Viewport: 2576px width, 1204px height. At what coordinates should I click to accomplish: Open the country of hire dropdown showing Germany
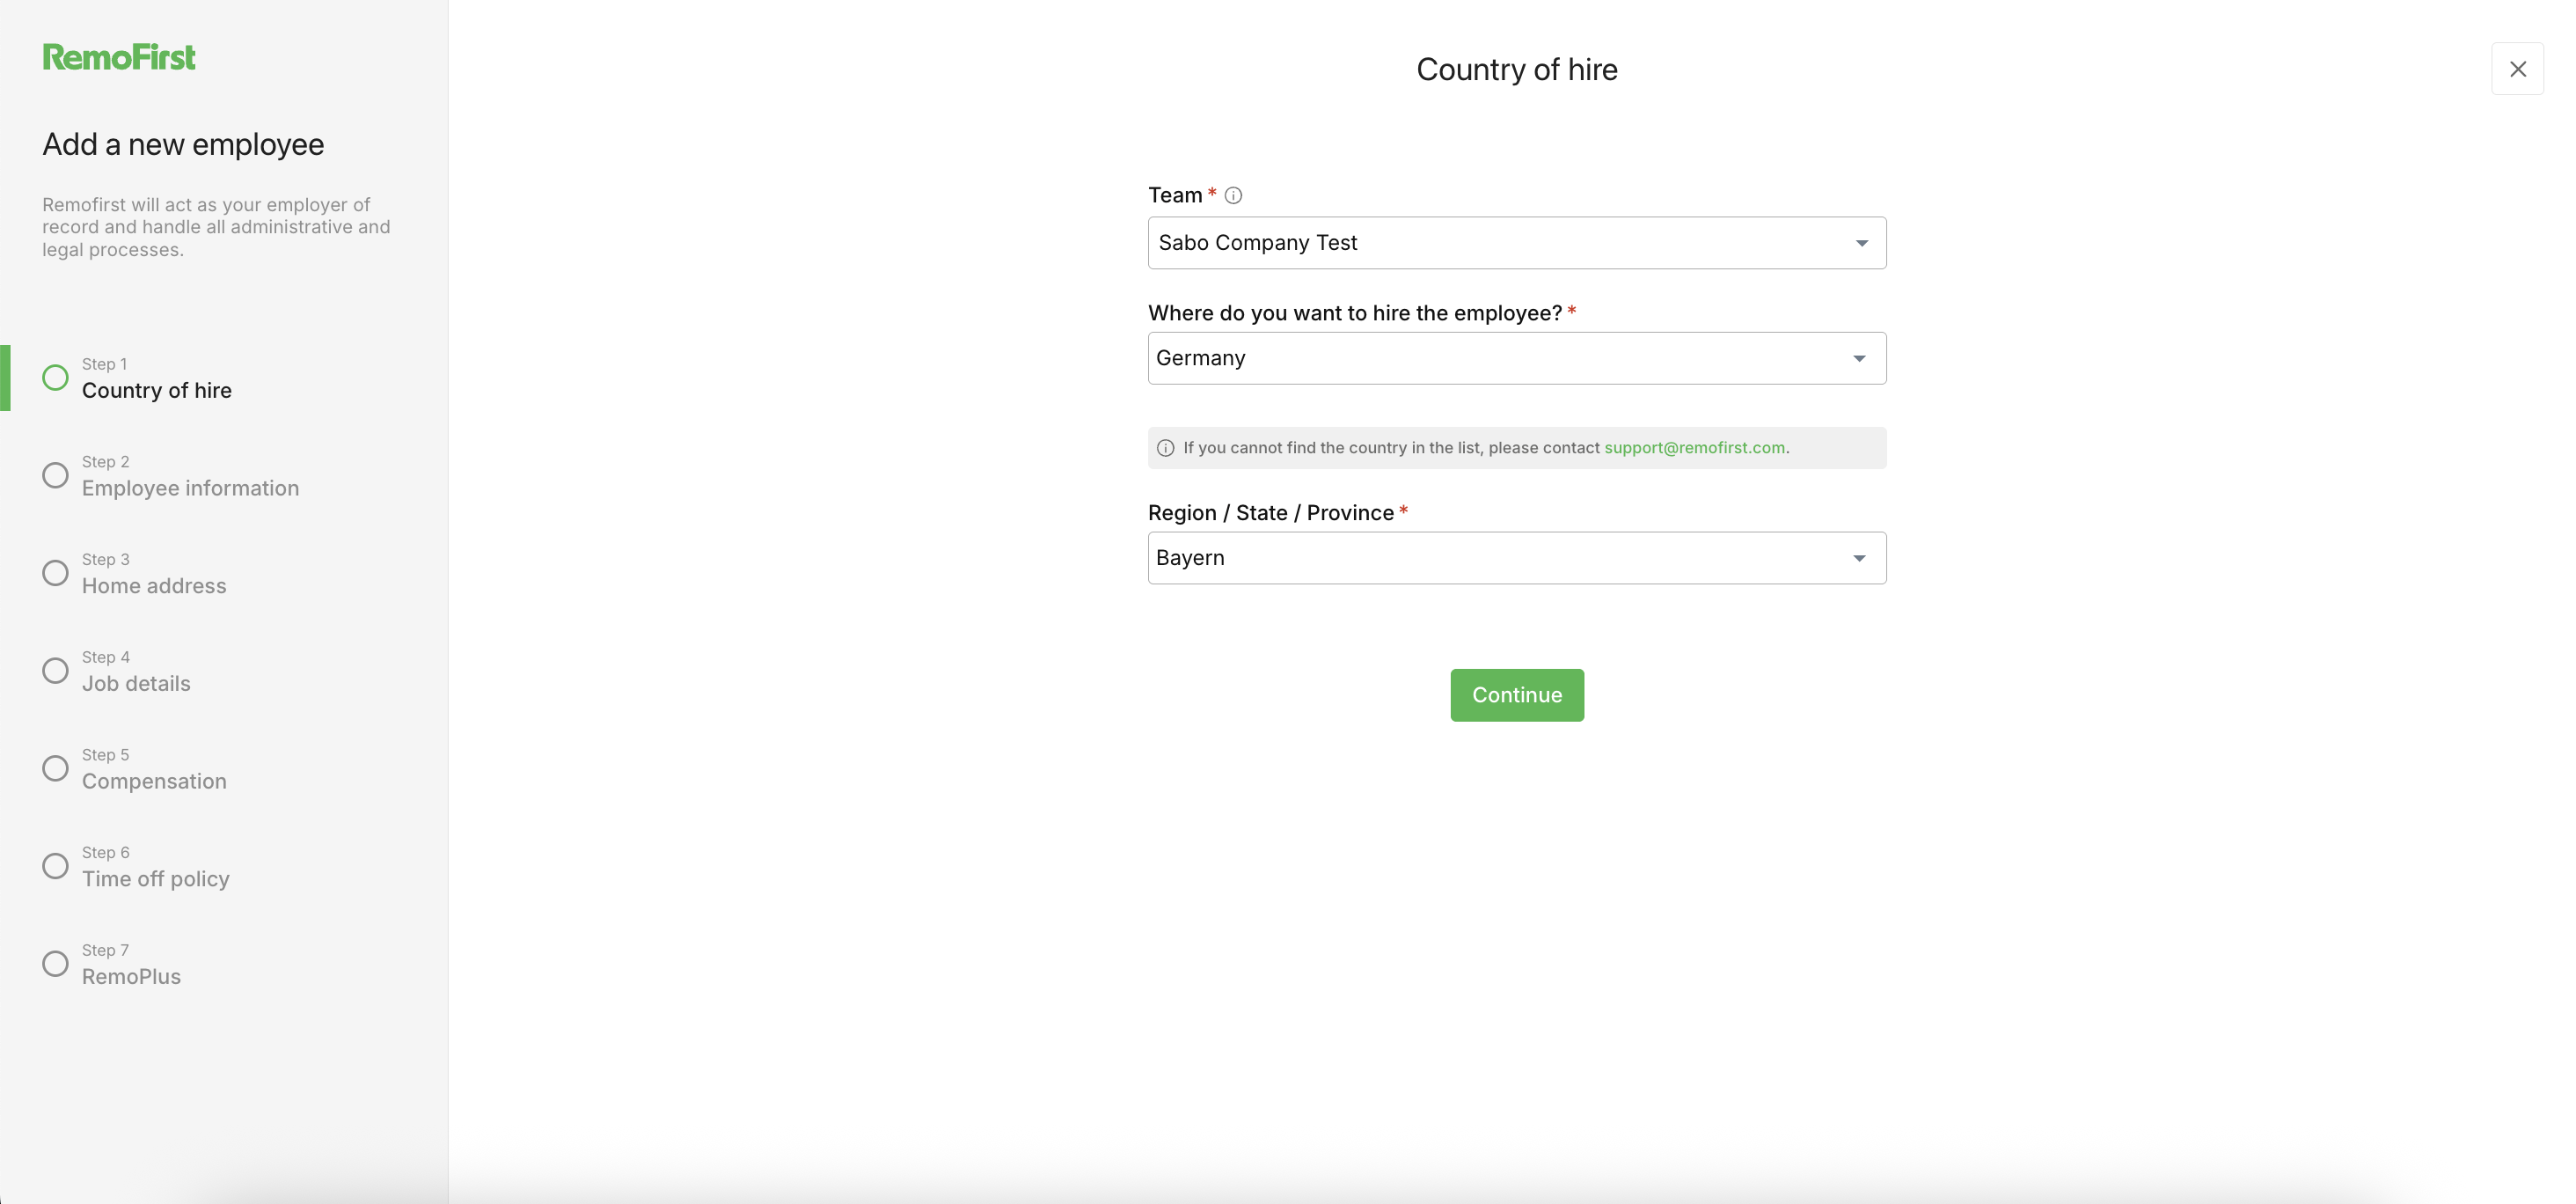coord(1516,358)
